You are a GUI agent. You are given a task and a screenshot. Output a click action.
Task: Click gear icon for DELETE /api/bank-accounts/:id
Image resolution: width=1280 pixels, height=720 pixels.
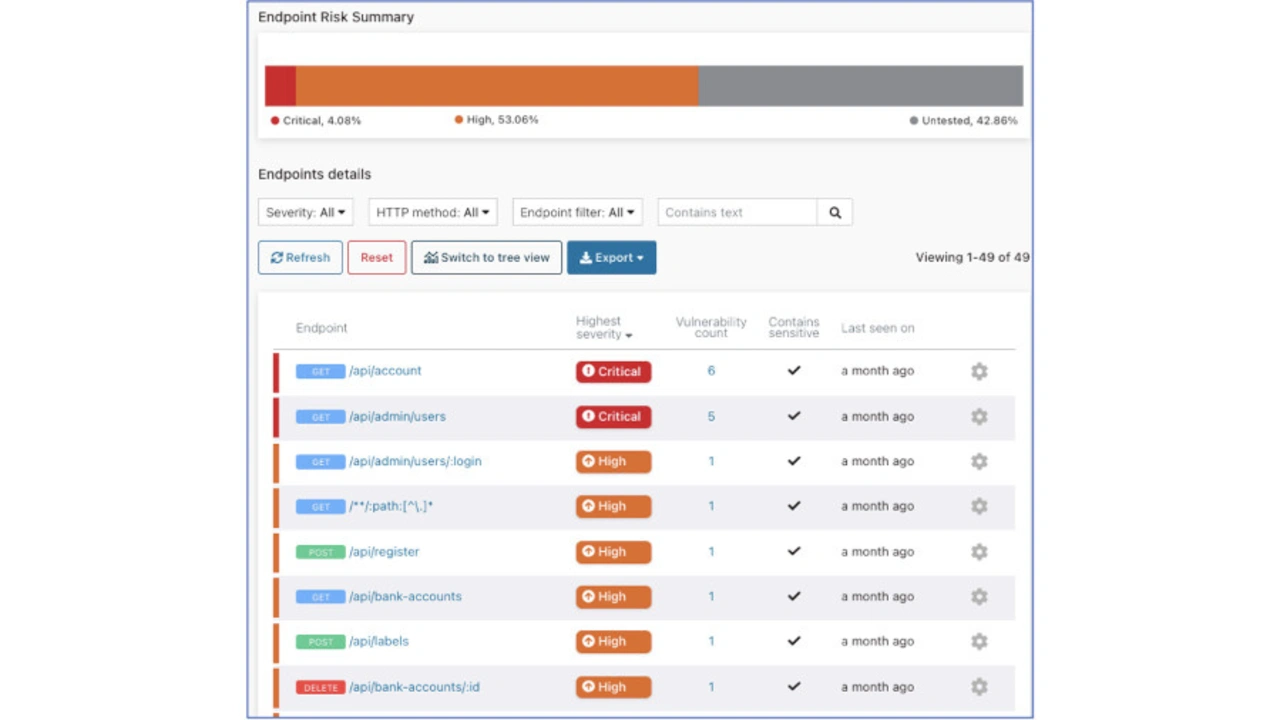click(x=979, y=687)
